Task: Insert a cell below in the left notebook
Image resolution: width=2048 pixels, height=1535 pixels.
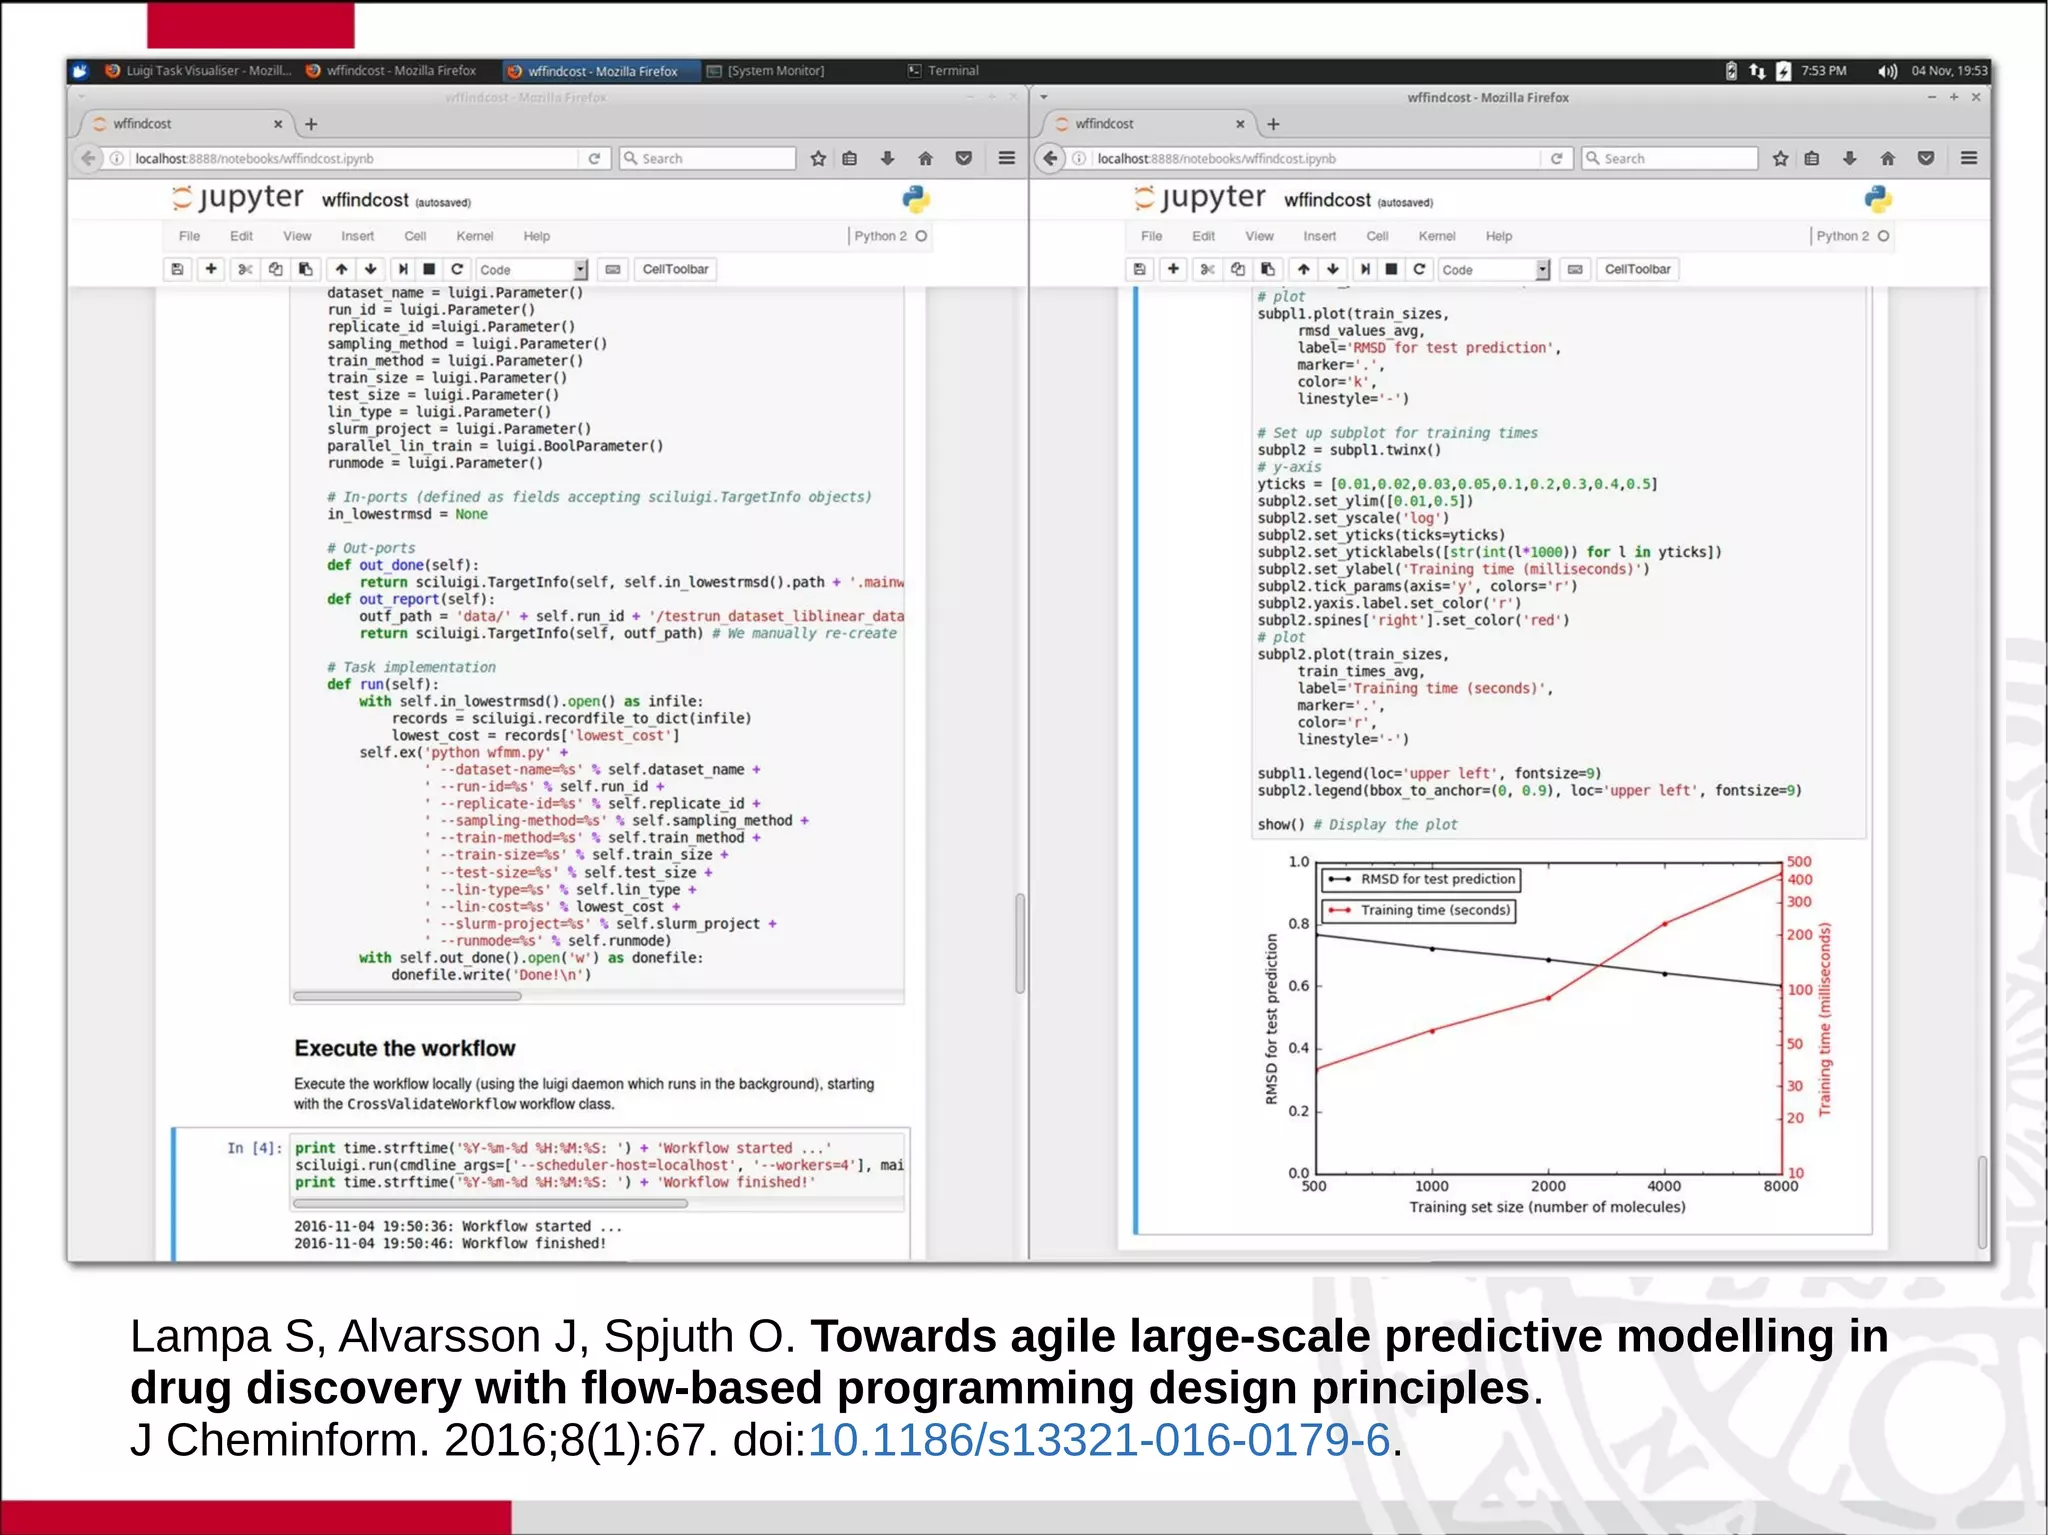Action: (211, 269)
